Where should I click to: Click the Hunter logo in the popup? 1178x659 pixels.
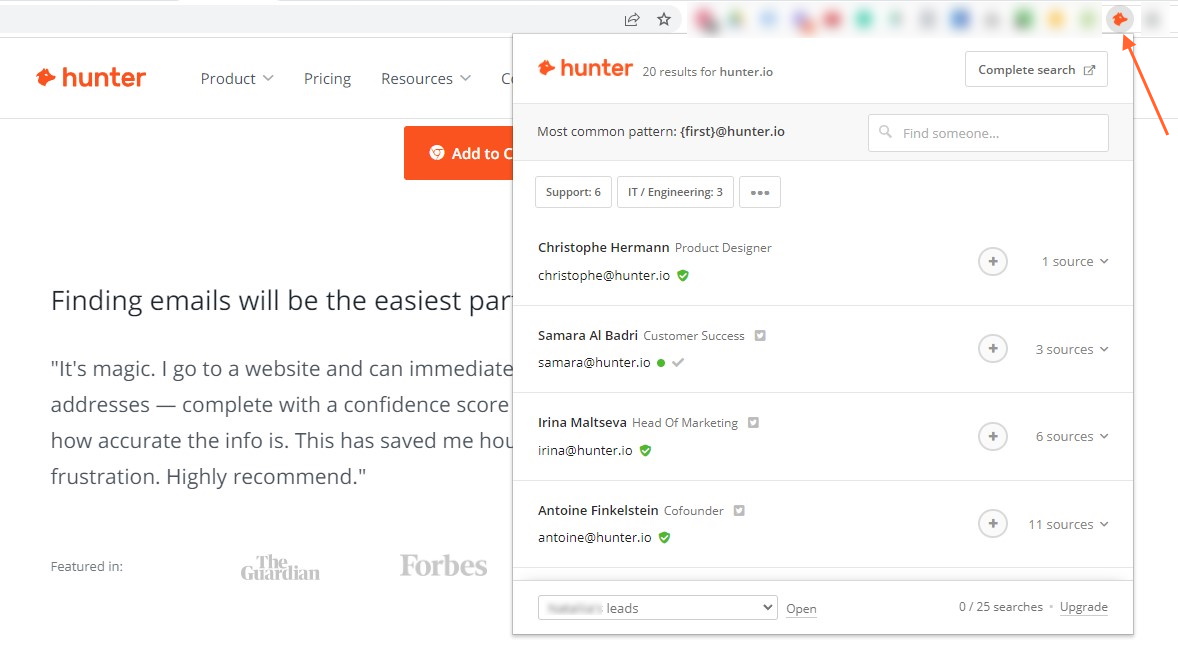[585, 68]
